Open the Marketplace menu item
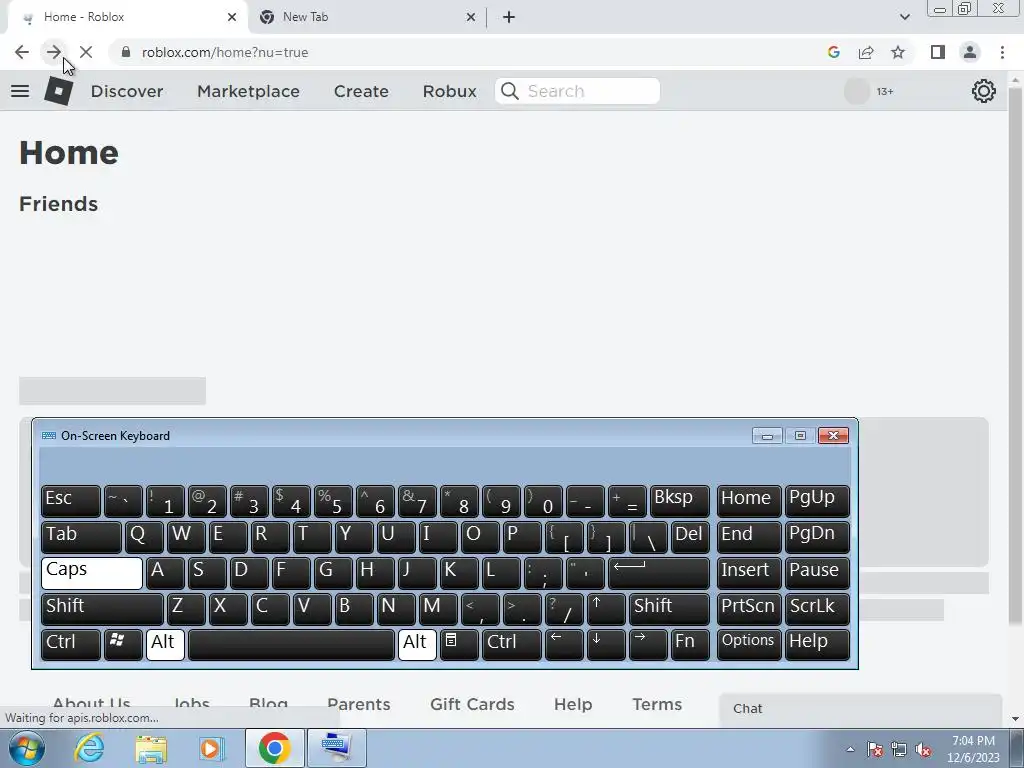1024x768 pixels. click(248, 91)
